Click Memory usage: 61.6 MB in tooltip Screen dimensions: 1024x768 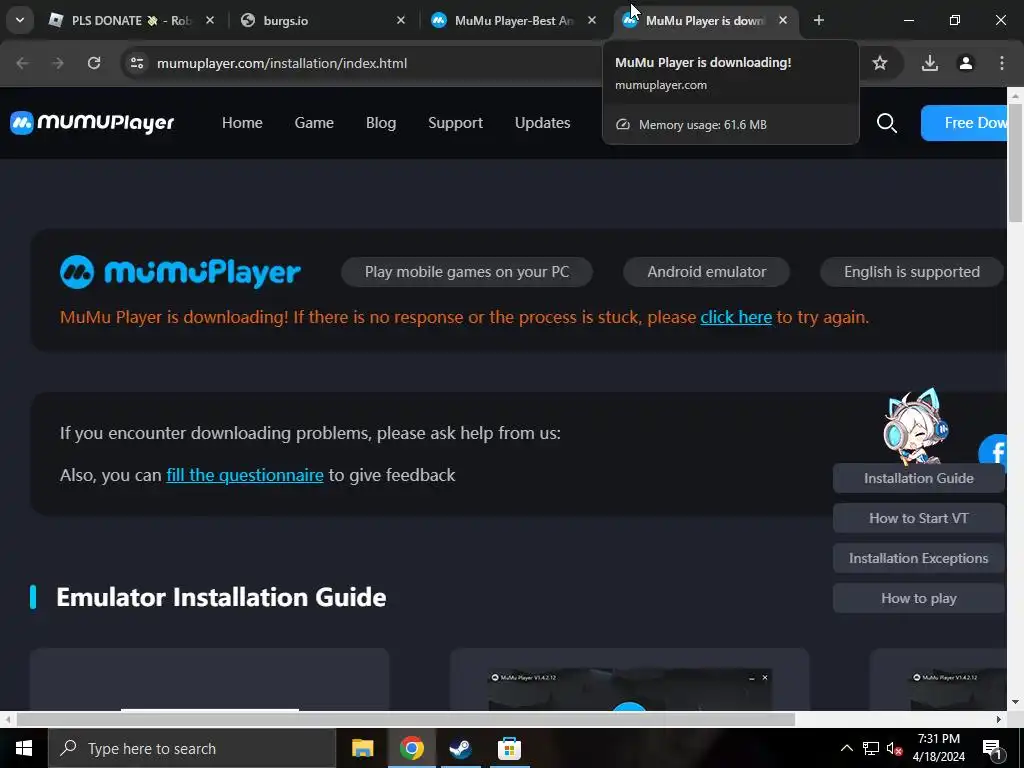(703, 125)
